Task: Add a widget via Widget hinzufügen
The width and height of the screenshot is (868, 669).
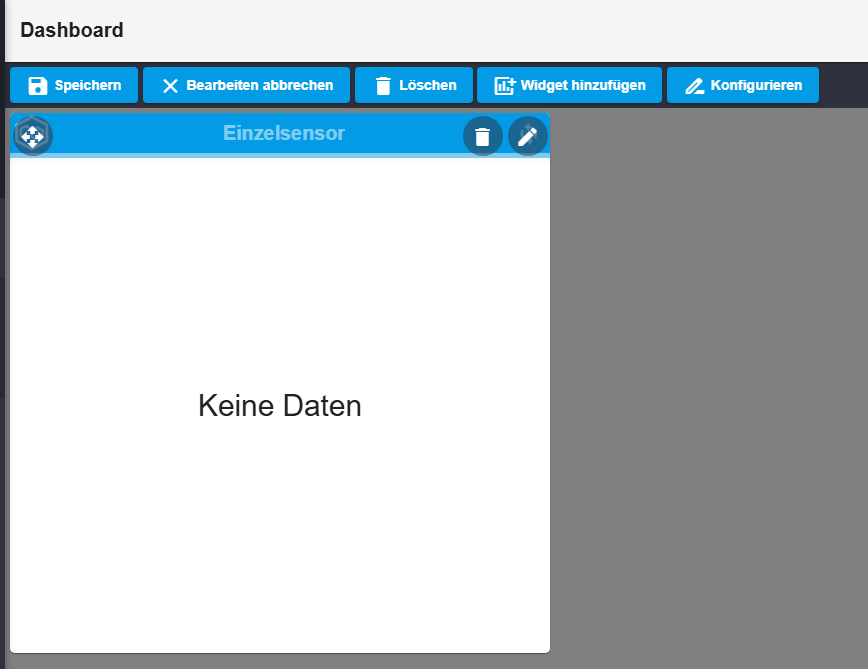Action: click(x=569, y=85)
